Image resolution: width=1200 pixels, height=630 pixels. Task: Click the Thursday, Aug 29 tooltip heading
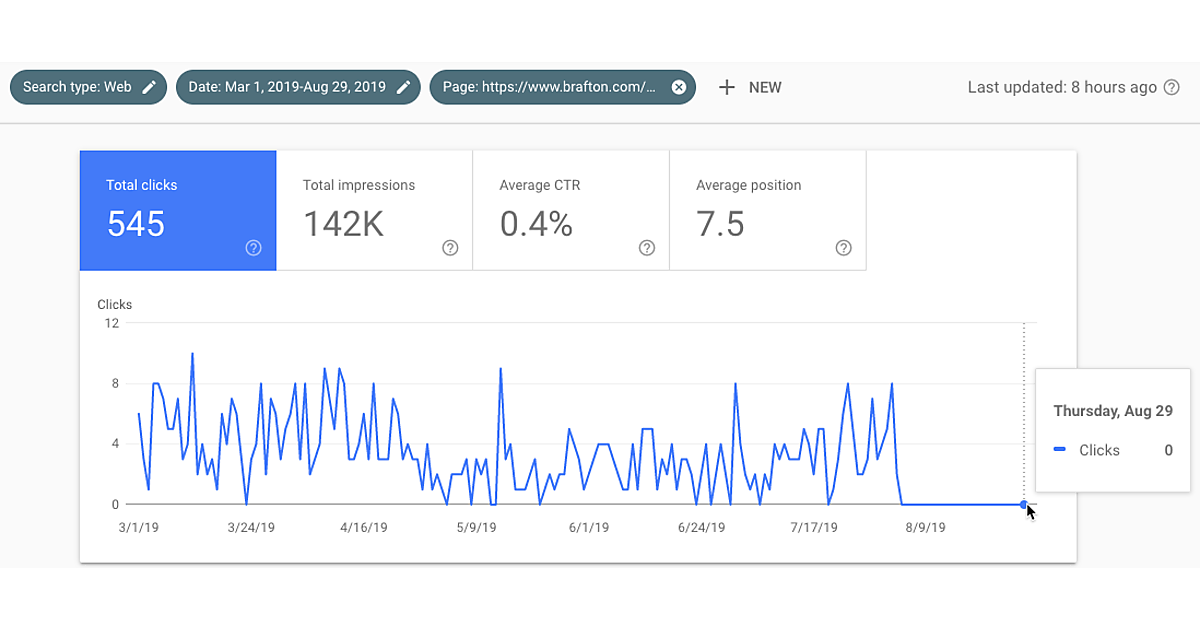click(1112, 411)
